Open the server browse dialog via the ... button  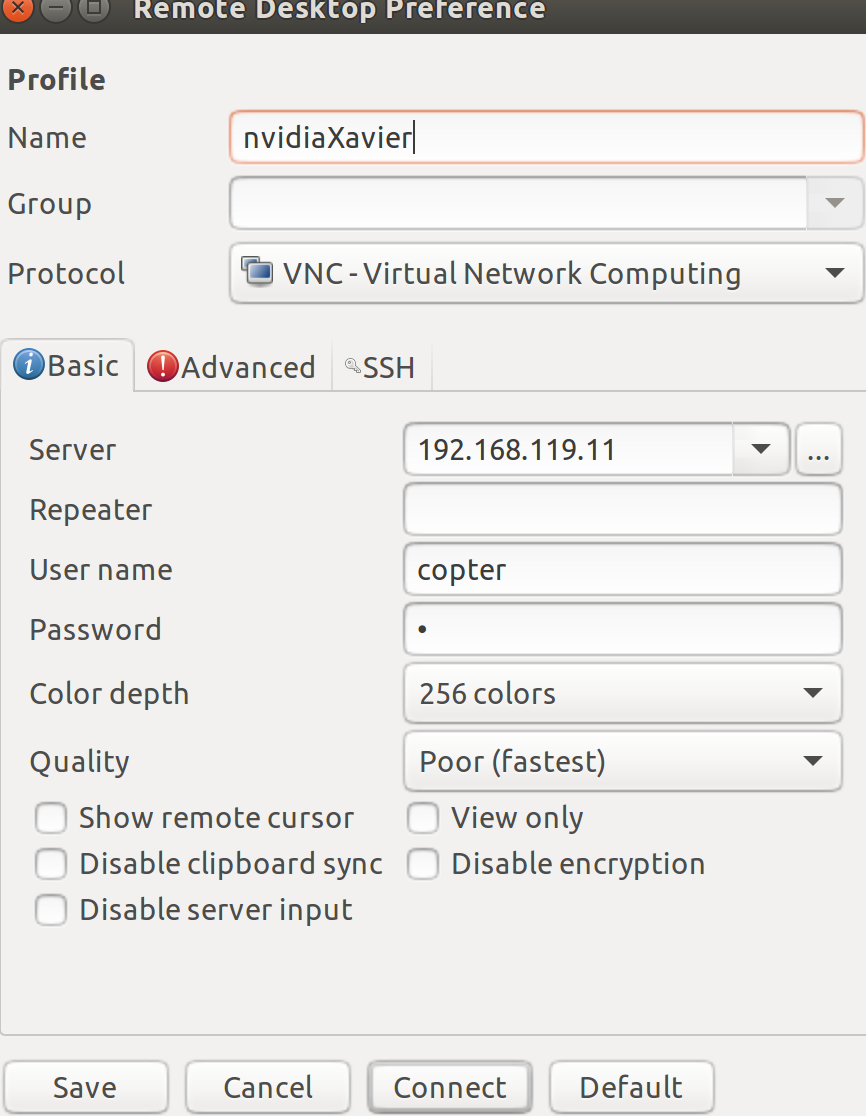[x=819, y=449]
